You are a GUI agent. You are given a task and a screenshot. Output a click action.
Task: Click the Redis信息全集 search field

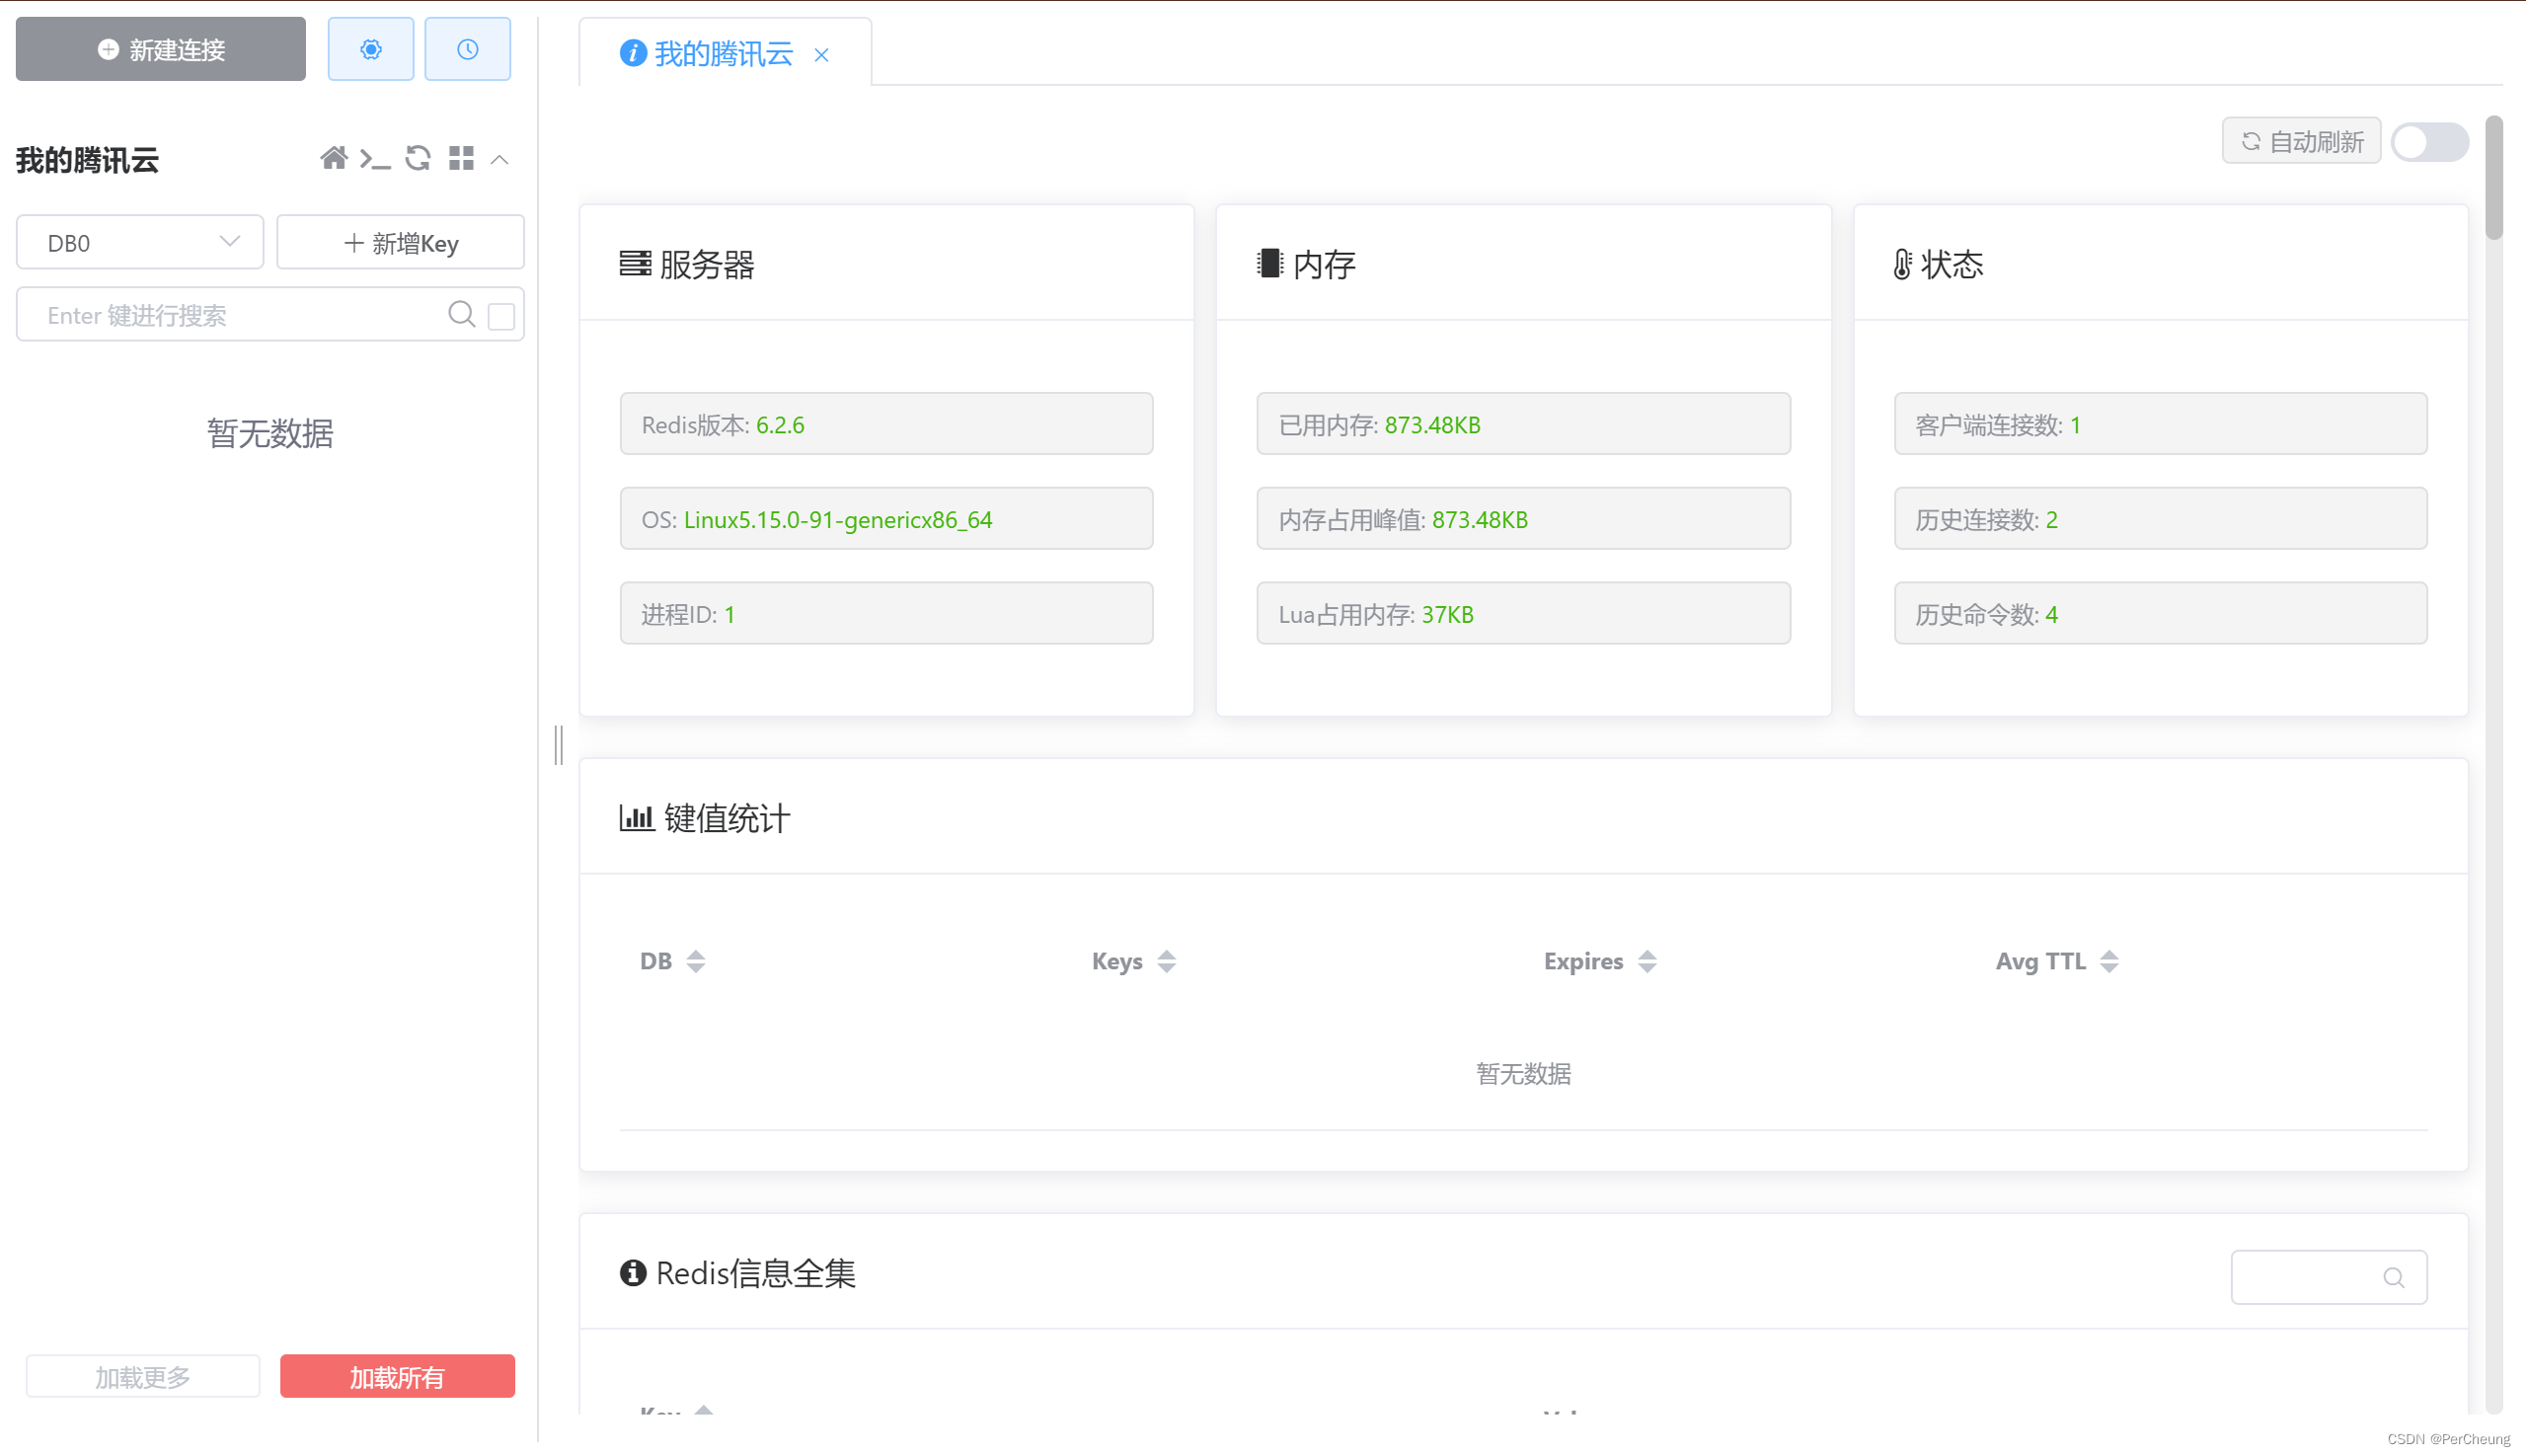[x=2328, y=1277]
